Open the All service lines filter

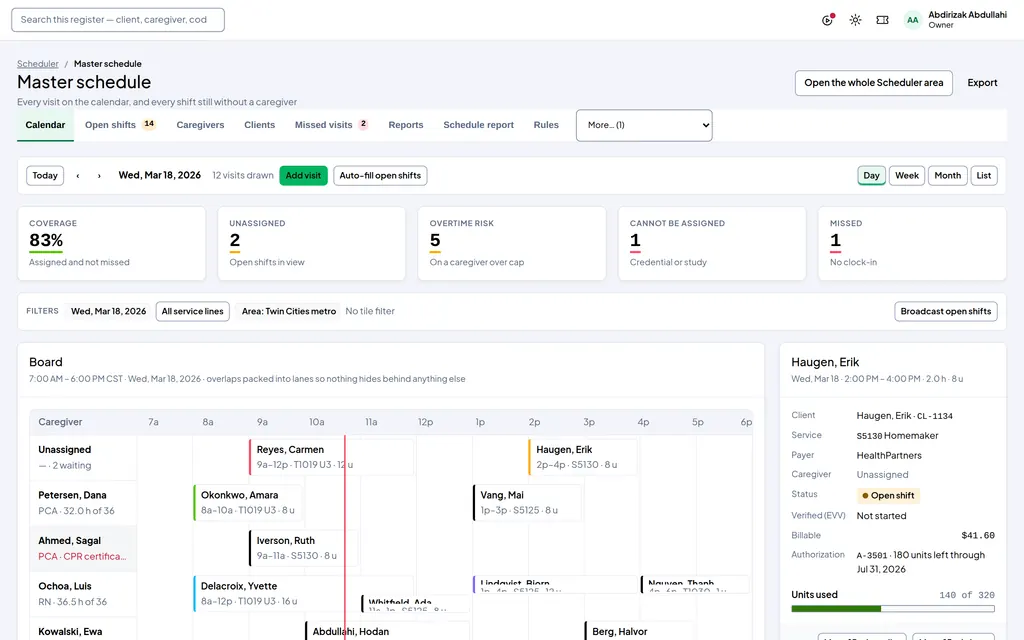click(x=193, y=312)
